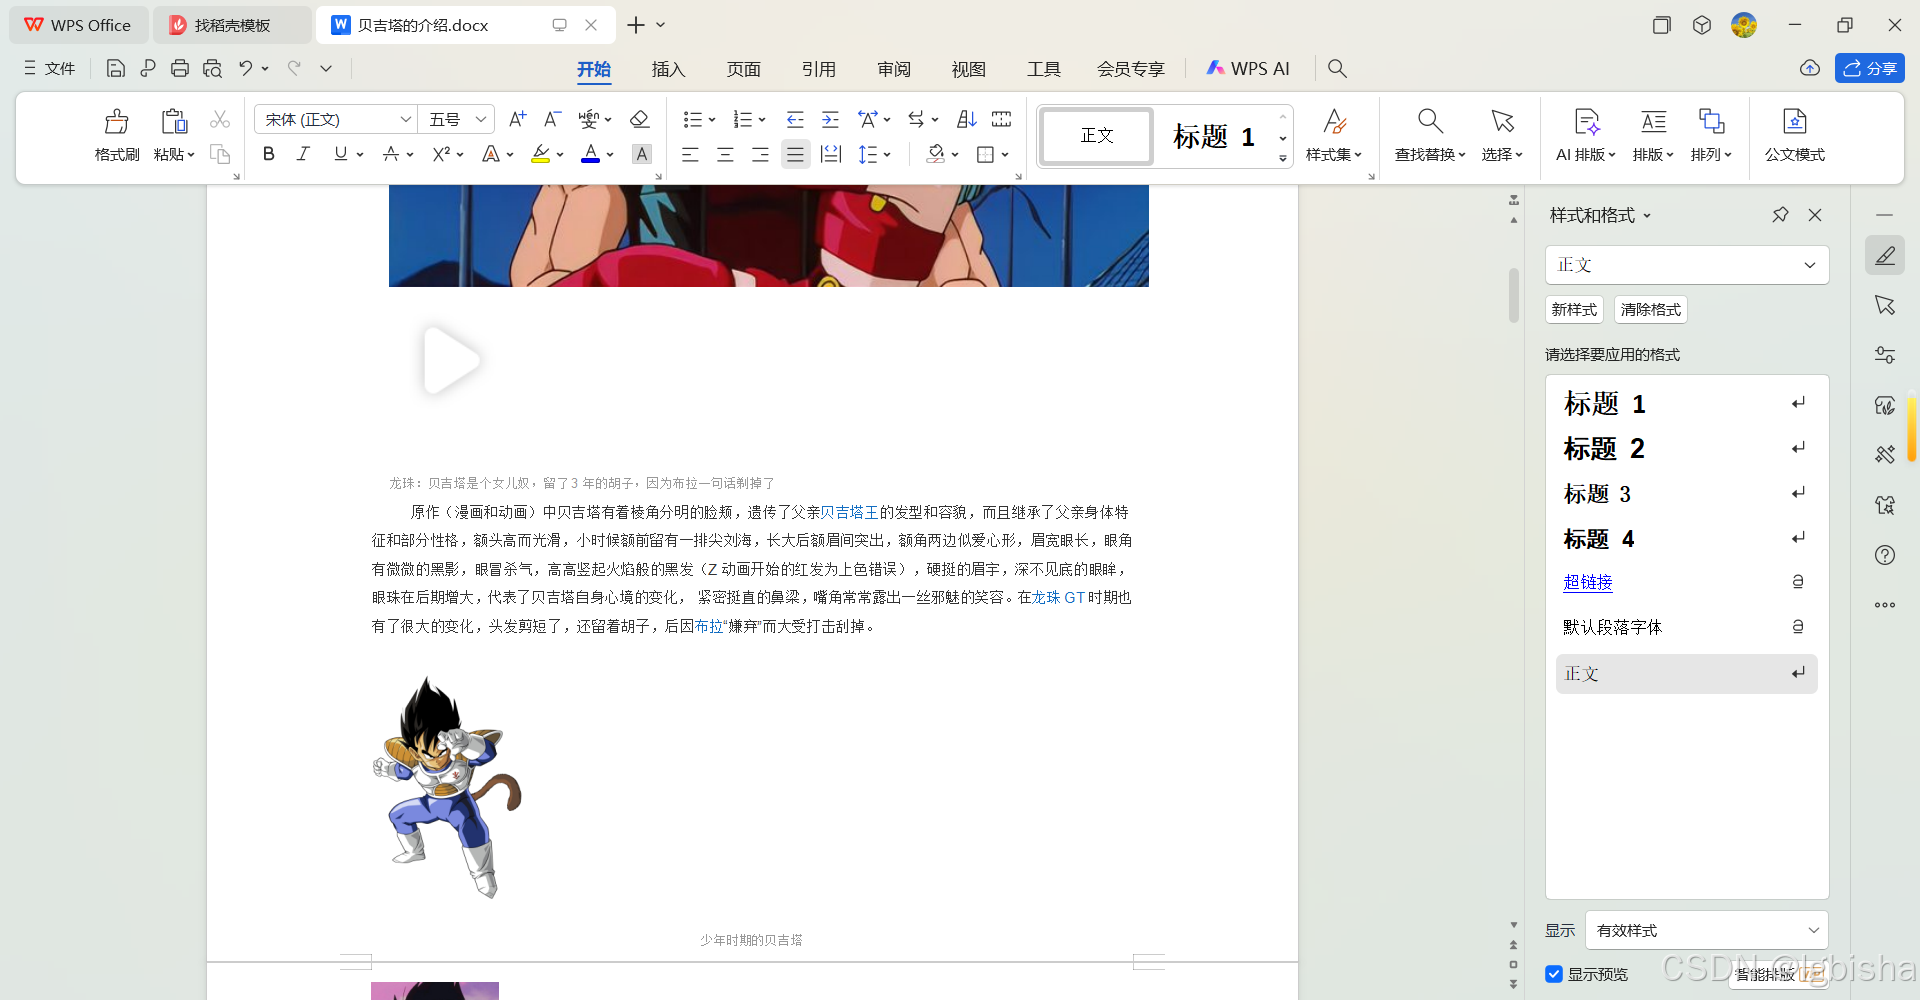The width and height of the screenshot is (1920, 1000).
Task: Click the Decrease indent icon
Action: click(x=795, y=120)
